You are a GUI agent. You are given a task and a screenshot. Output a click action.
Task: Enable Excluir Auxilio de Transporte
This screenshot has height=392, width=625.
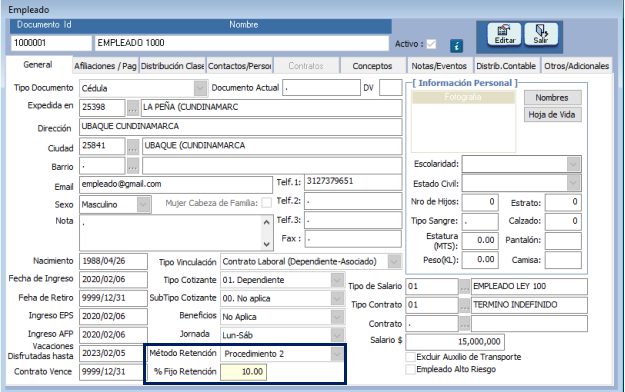click(x=410, y=357)
